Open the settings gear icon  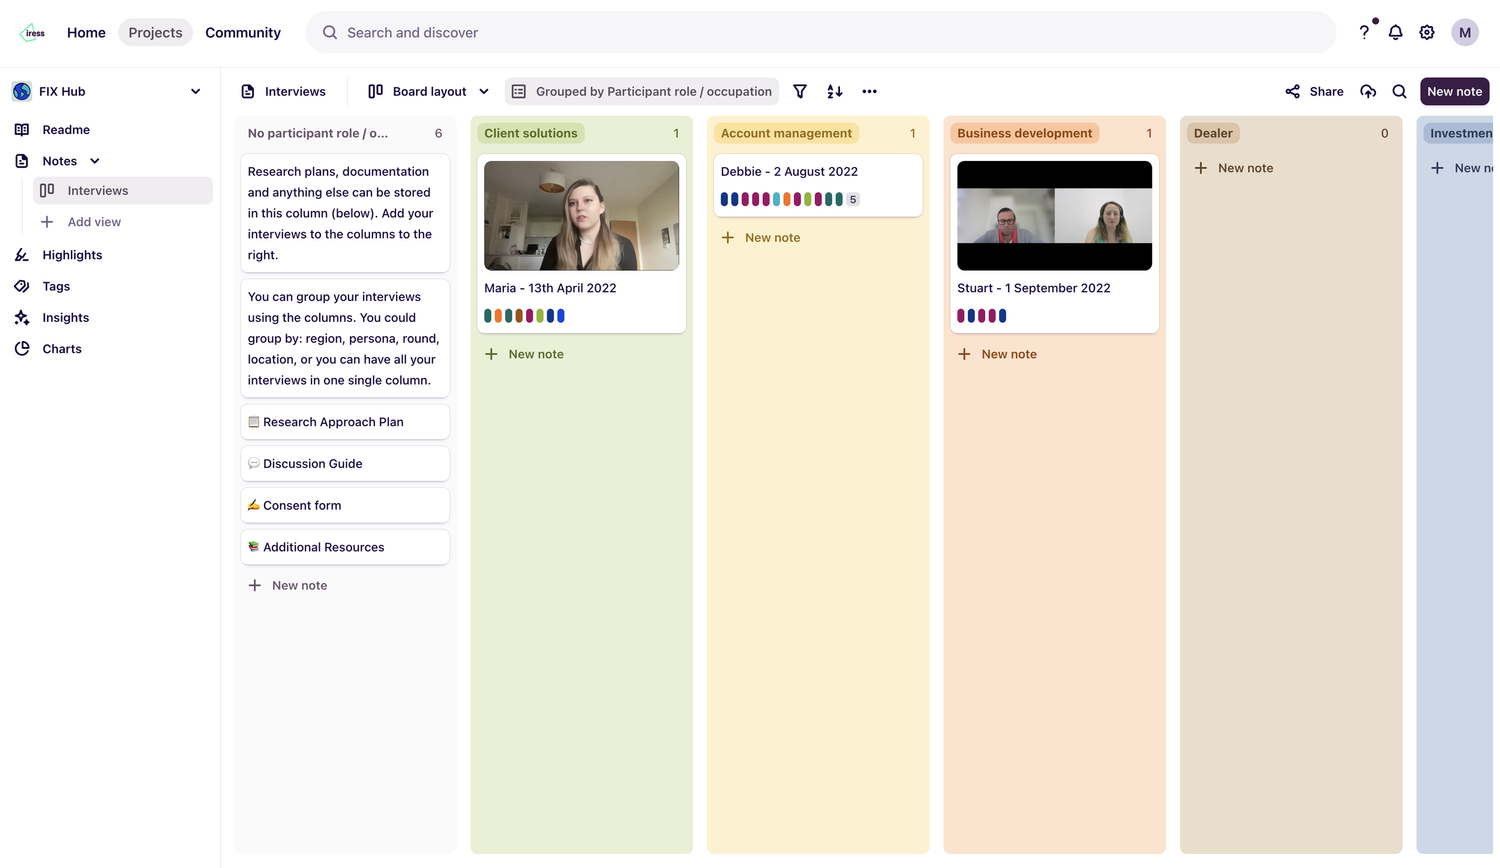pyautogui.click(x=1427, y=32)
